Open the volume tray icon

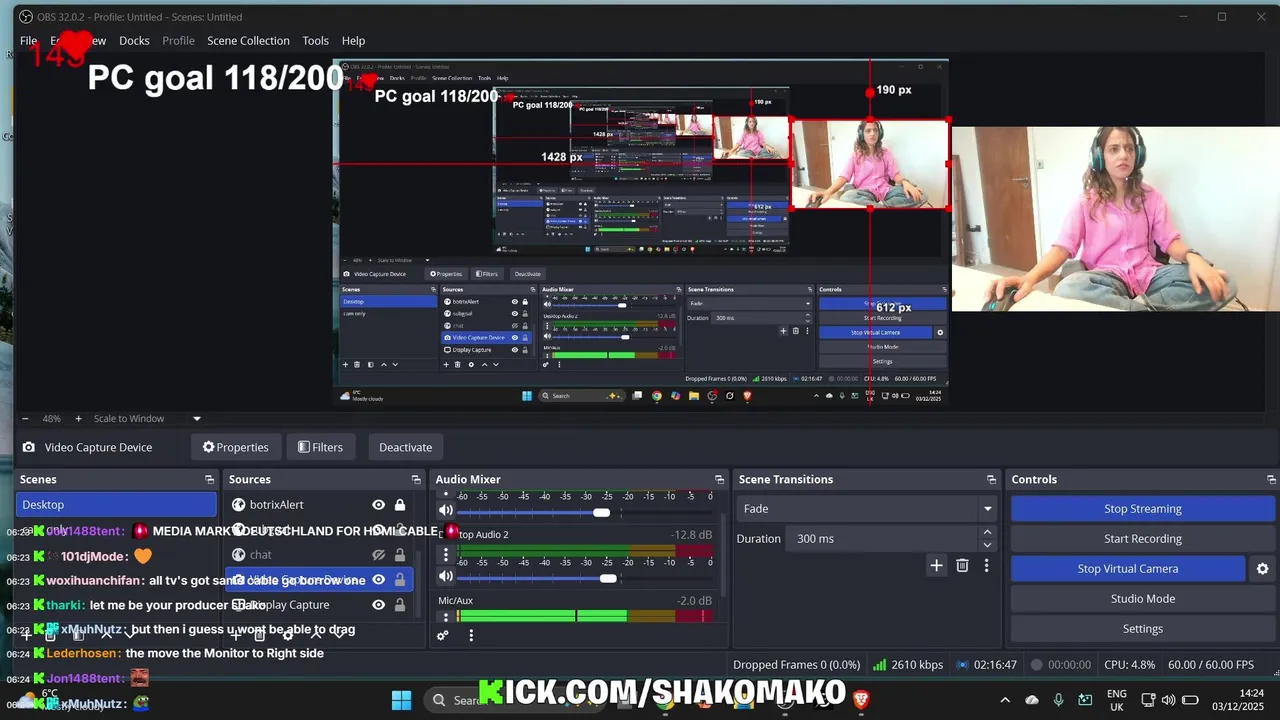1168,700
